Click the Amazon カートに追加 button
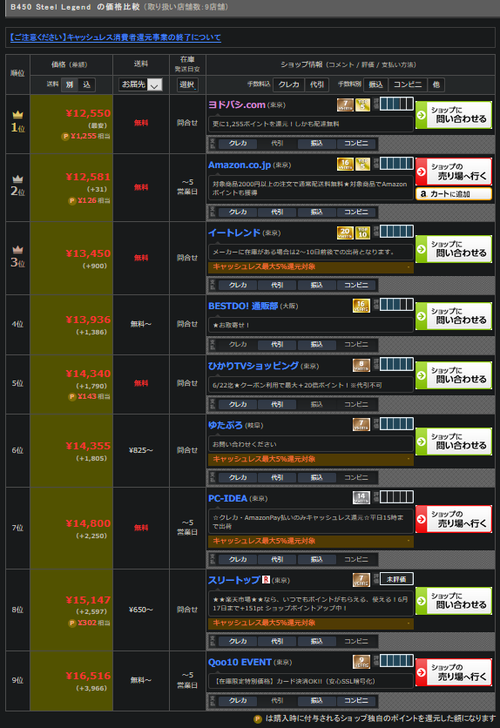The height and width of the screenshot is (728, 500). point(454,194)
